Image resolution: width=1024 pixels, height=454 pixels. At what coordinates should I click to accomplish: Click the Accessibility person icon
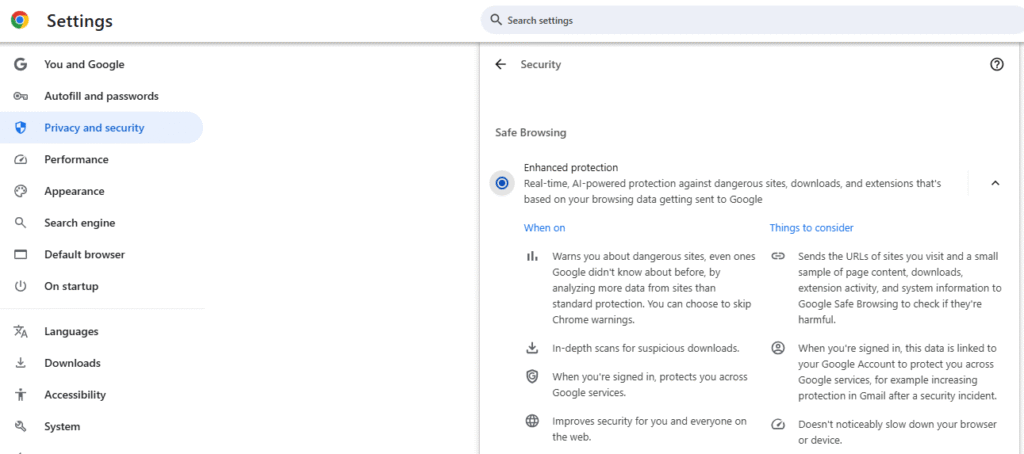tap(21, 395)
